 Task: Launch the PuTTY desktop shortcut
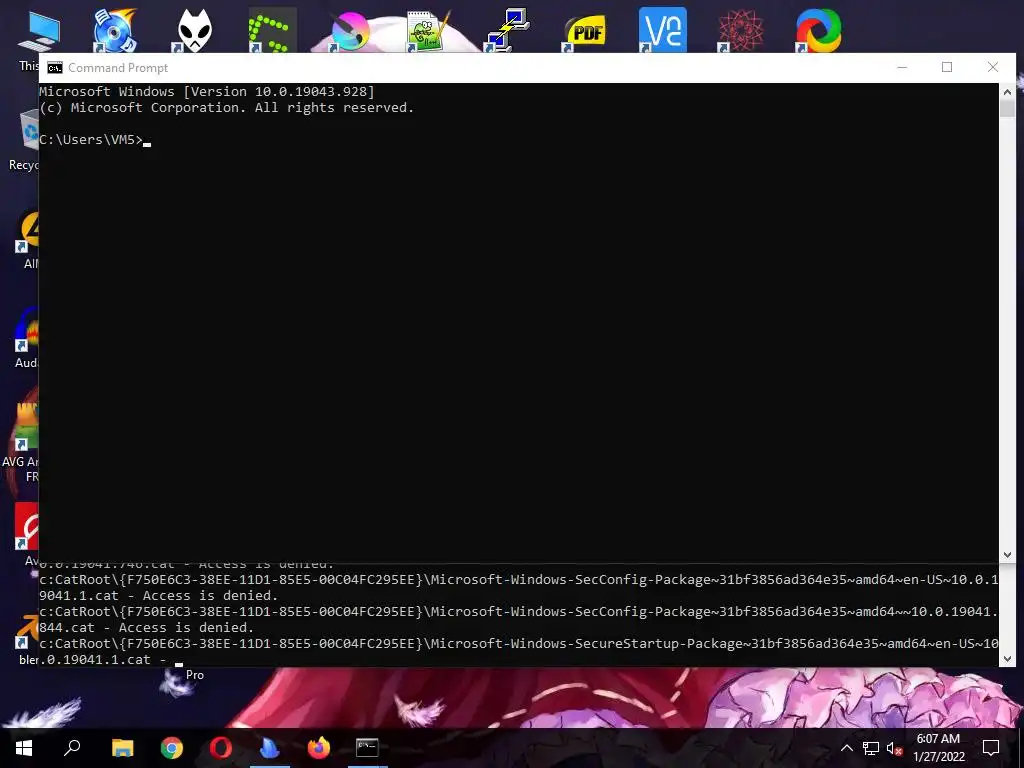506,30
